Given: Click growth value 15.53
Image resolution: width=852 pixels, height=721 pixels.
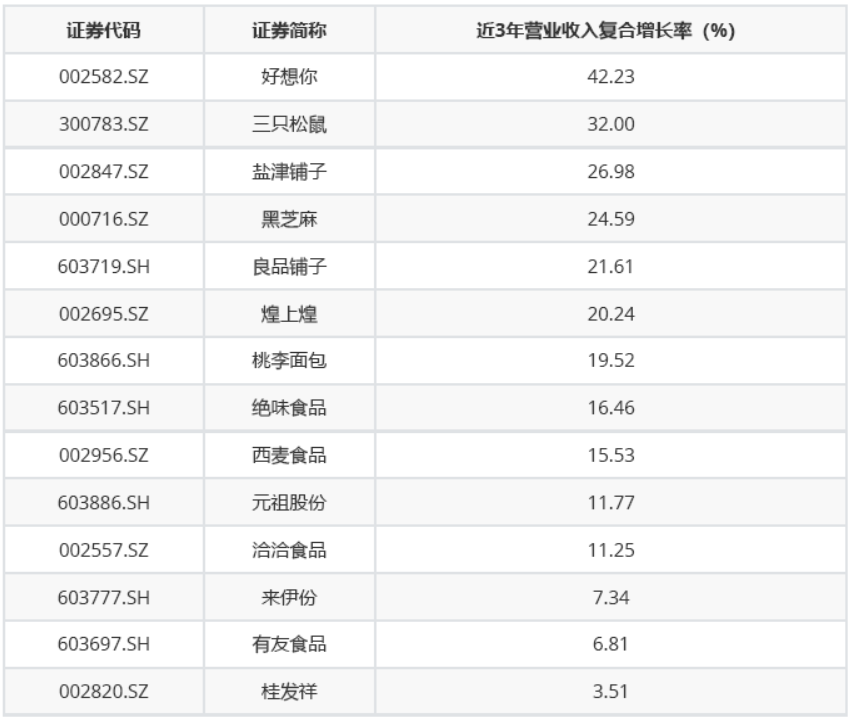Looking at the screenshot, I should click(x=611, y=455).
